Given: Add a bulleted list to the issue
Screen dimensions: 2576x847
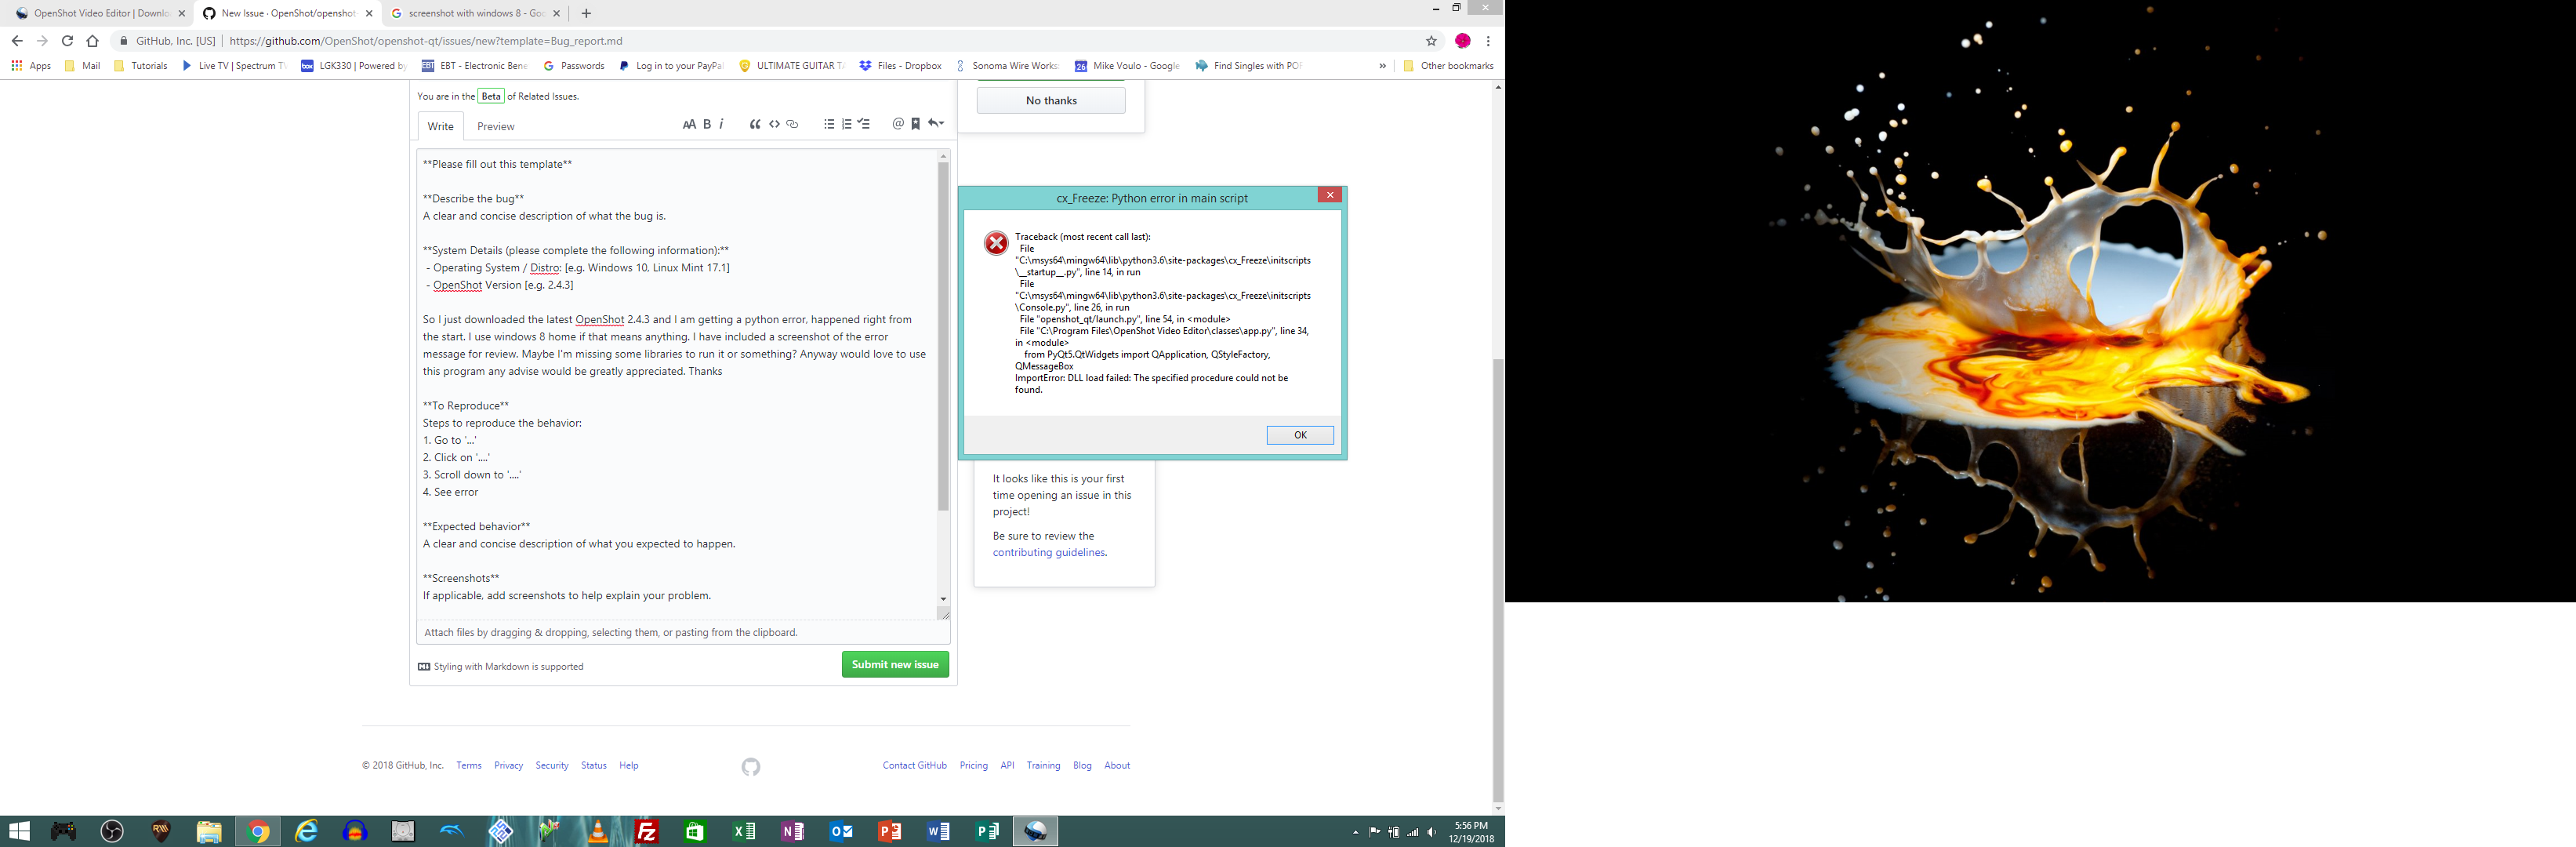Looking at the screenshot, I should [828, 124].
